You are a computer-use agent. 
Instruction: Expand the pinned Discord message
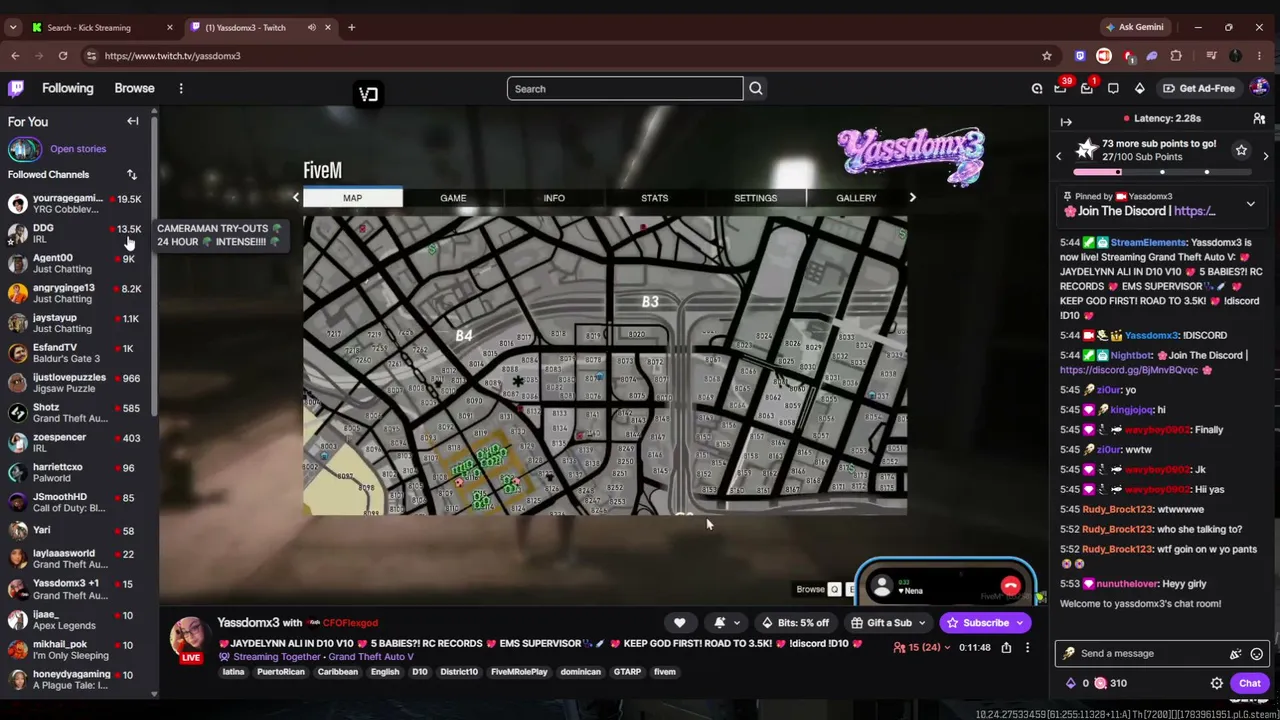tap(1250, 204)
